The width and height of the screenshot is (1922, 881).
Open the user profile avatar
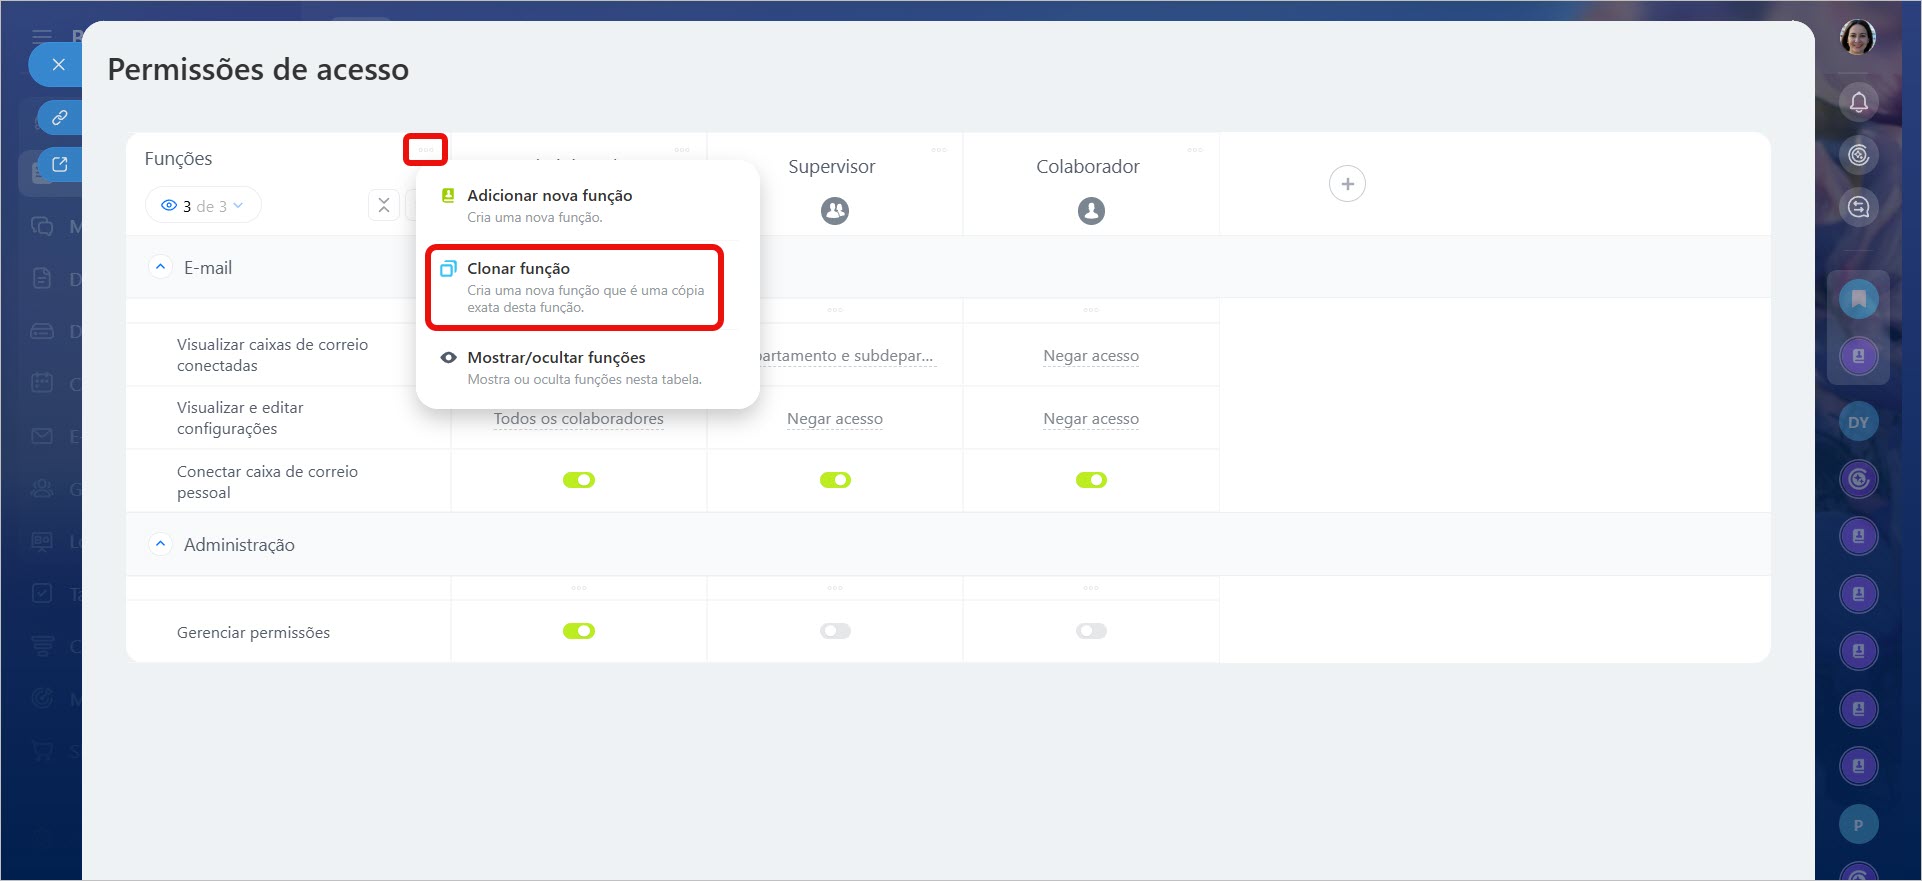(x=1857, y=38)
